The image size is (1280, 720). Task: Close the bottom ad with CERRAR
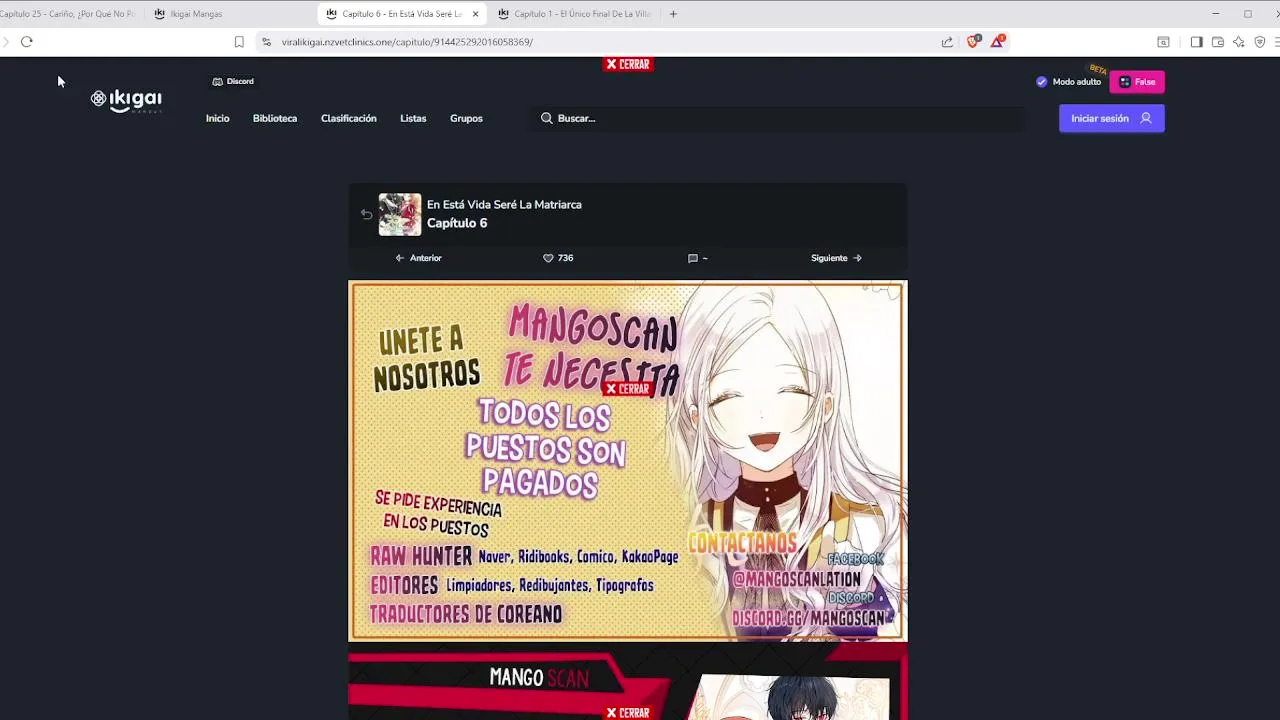tap(628, 713)
